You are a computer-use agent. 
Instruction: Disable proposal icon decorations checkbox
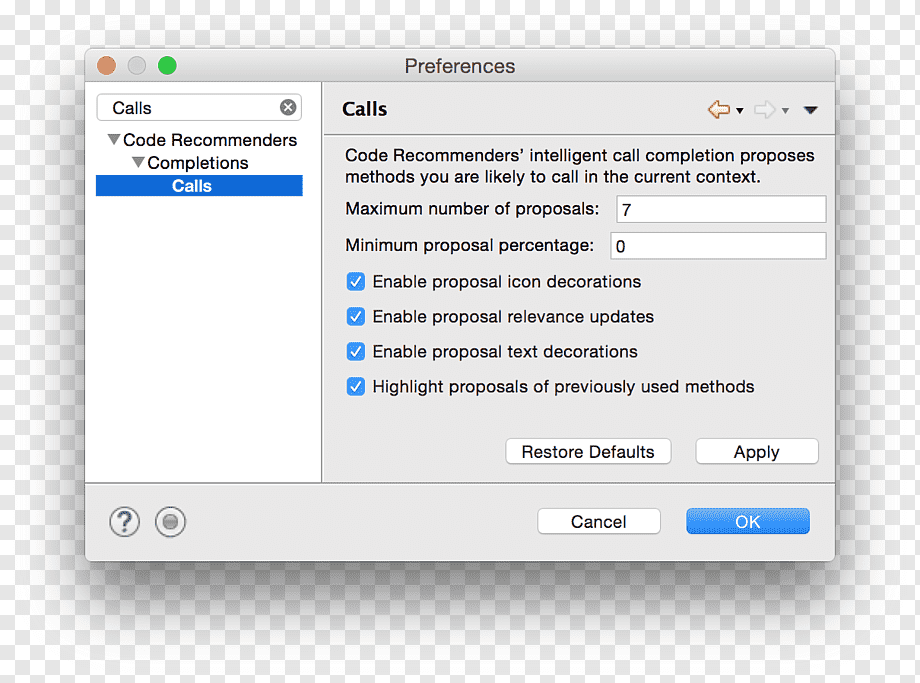tap(356, 282)
